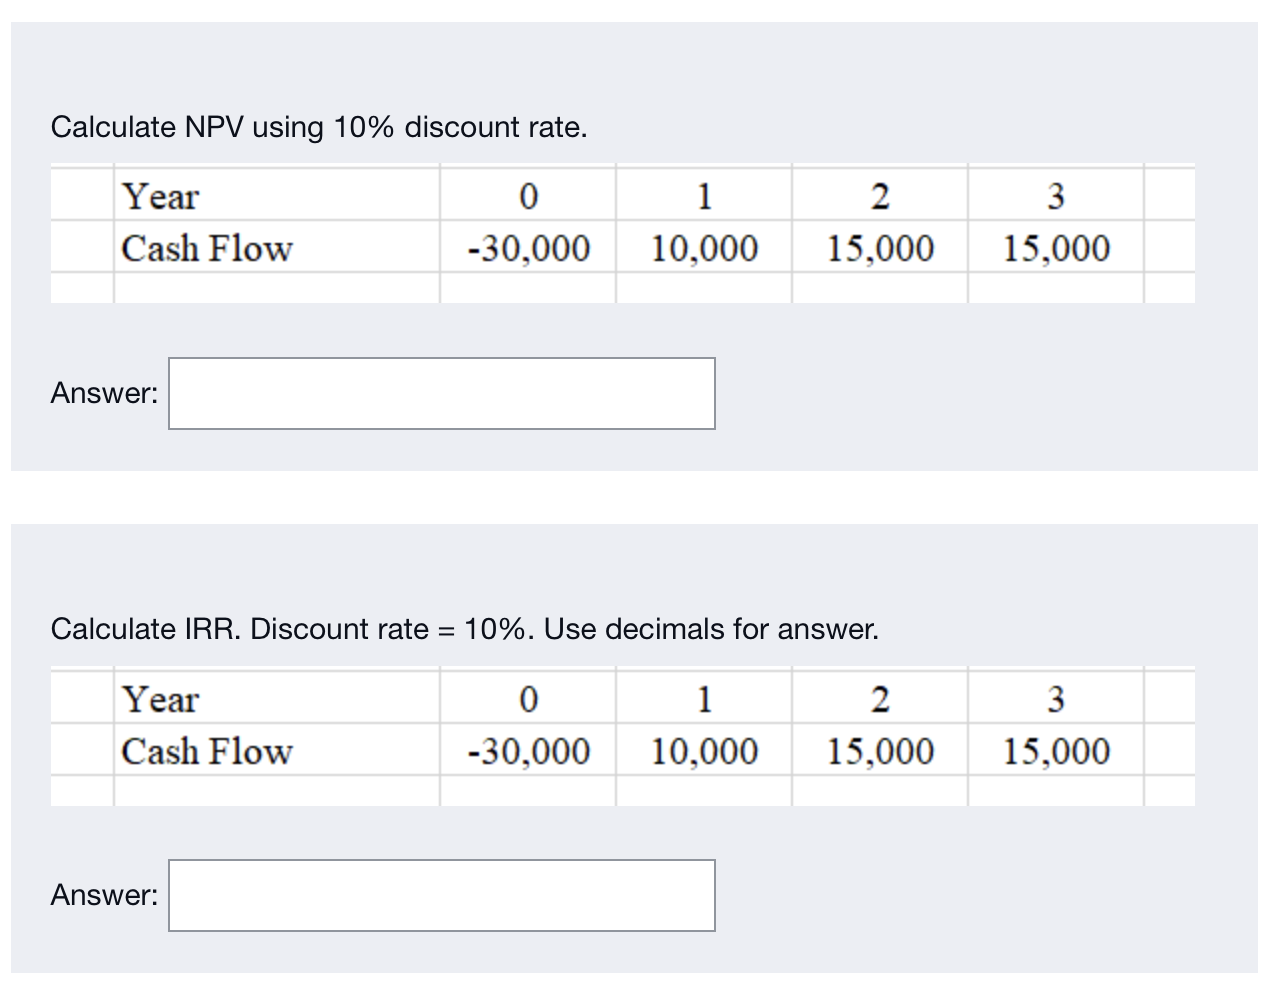Select the 'Year' label cell in NPV table
The height and width of the screenshot is (988, 1278).
[x=161, y=197]
